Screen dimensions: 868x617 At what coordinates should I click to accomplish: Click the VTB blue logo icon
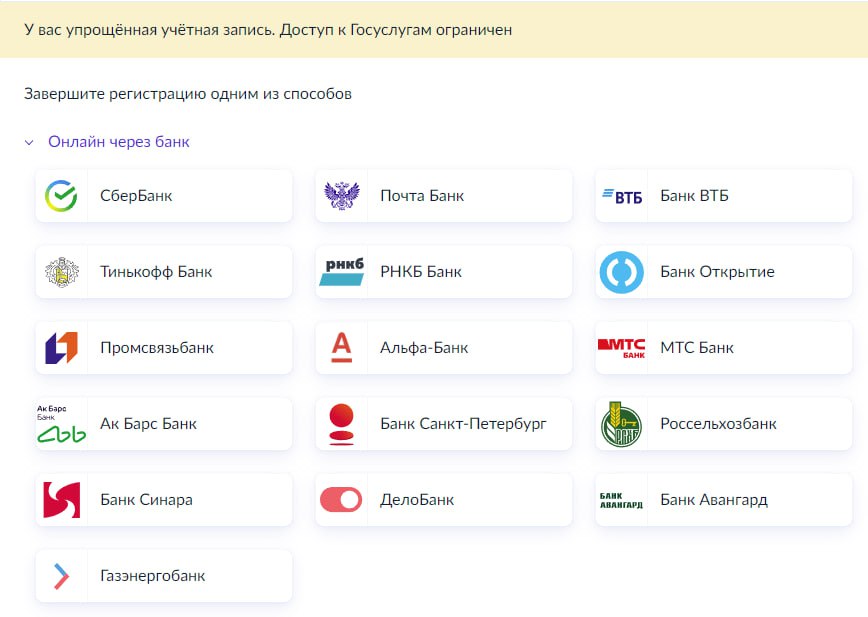coord(622,196)
